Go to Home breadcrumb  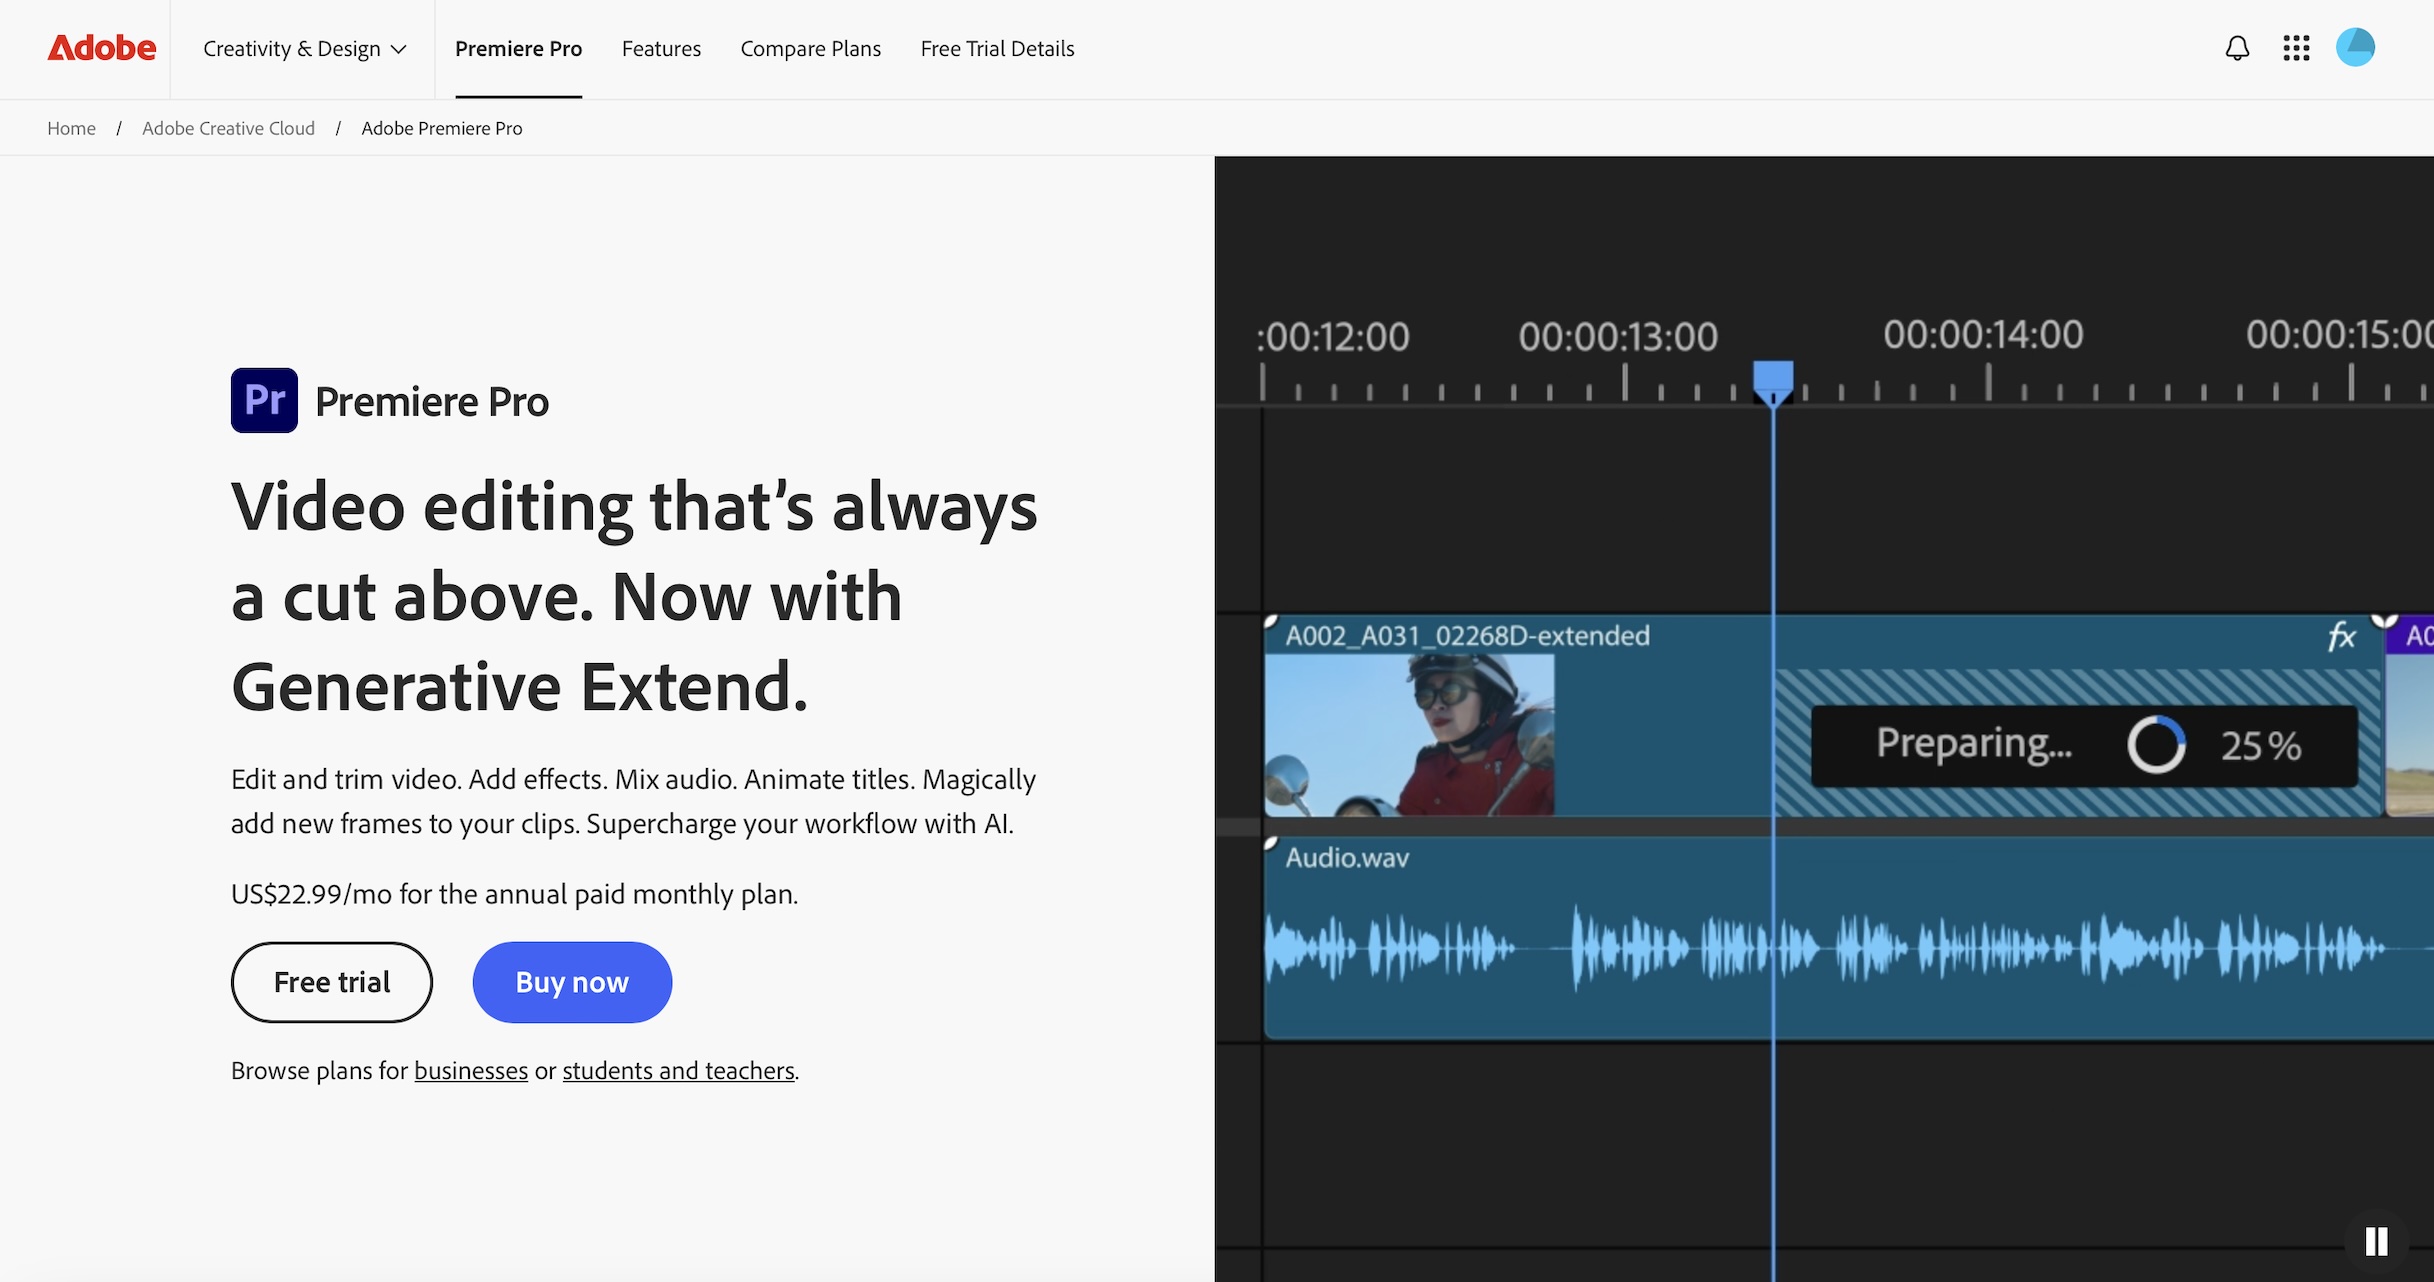tap(71, 128)
